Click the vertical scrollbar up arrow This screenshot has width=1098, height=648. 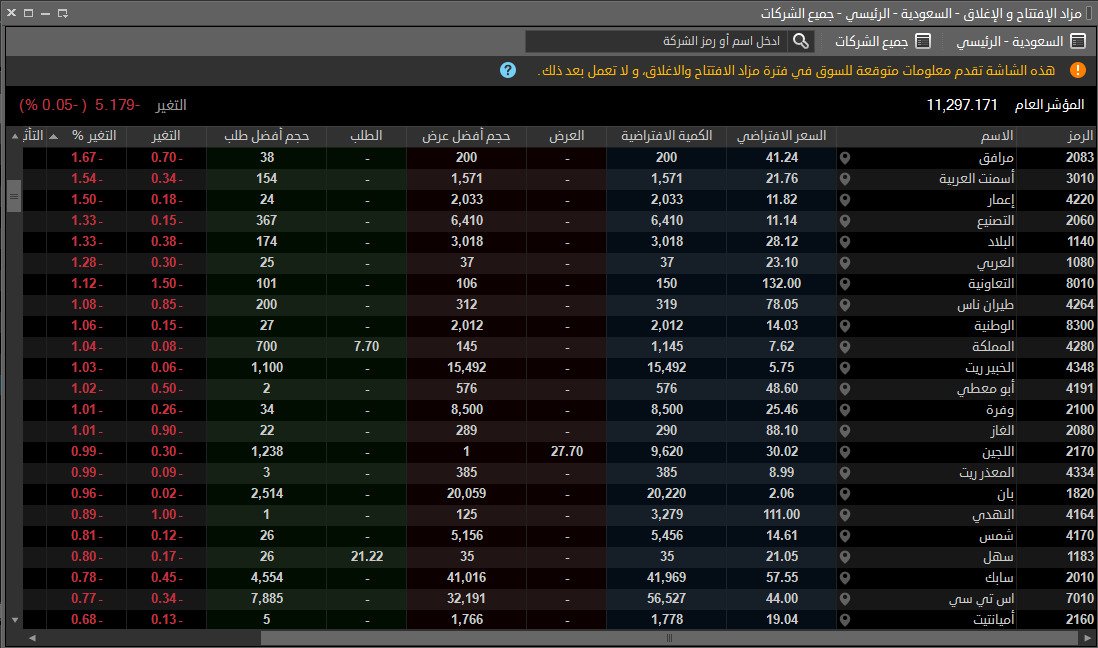[x=15, y=136]
